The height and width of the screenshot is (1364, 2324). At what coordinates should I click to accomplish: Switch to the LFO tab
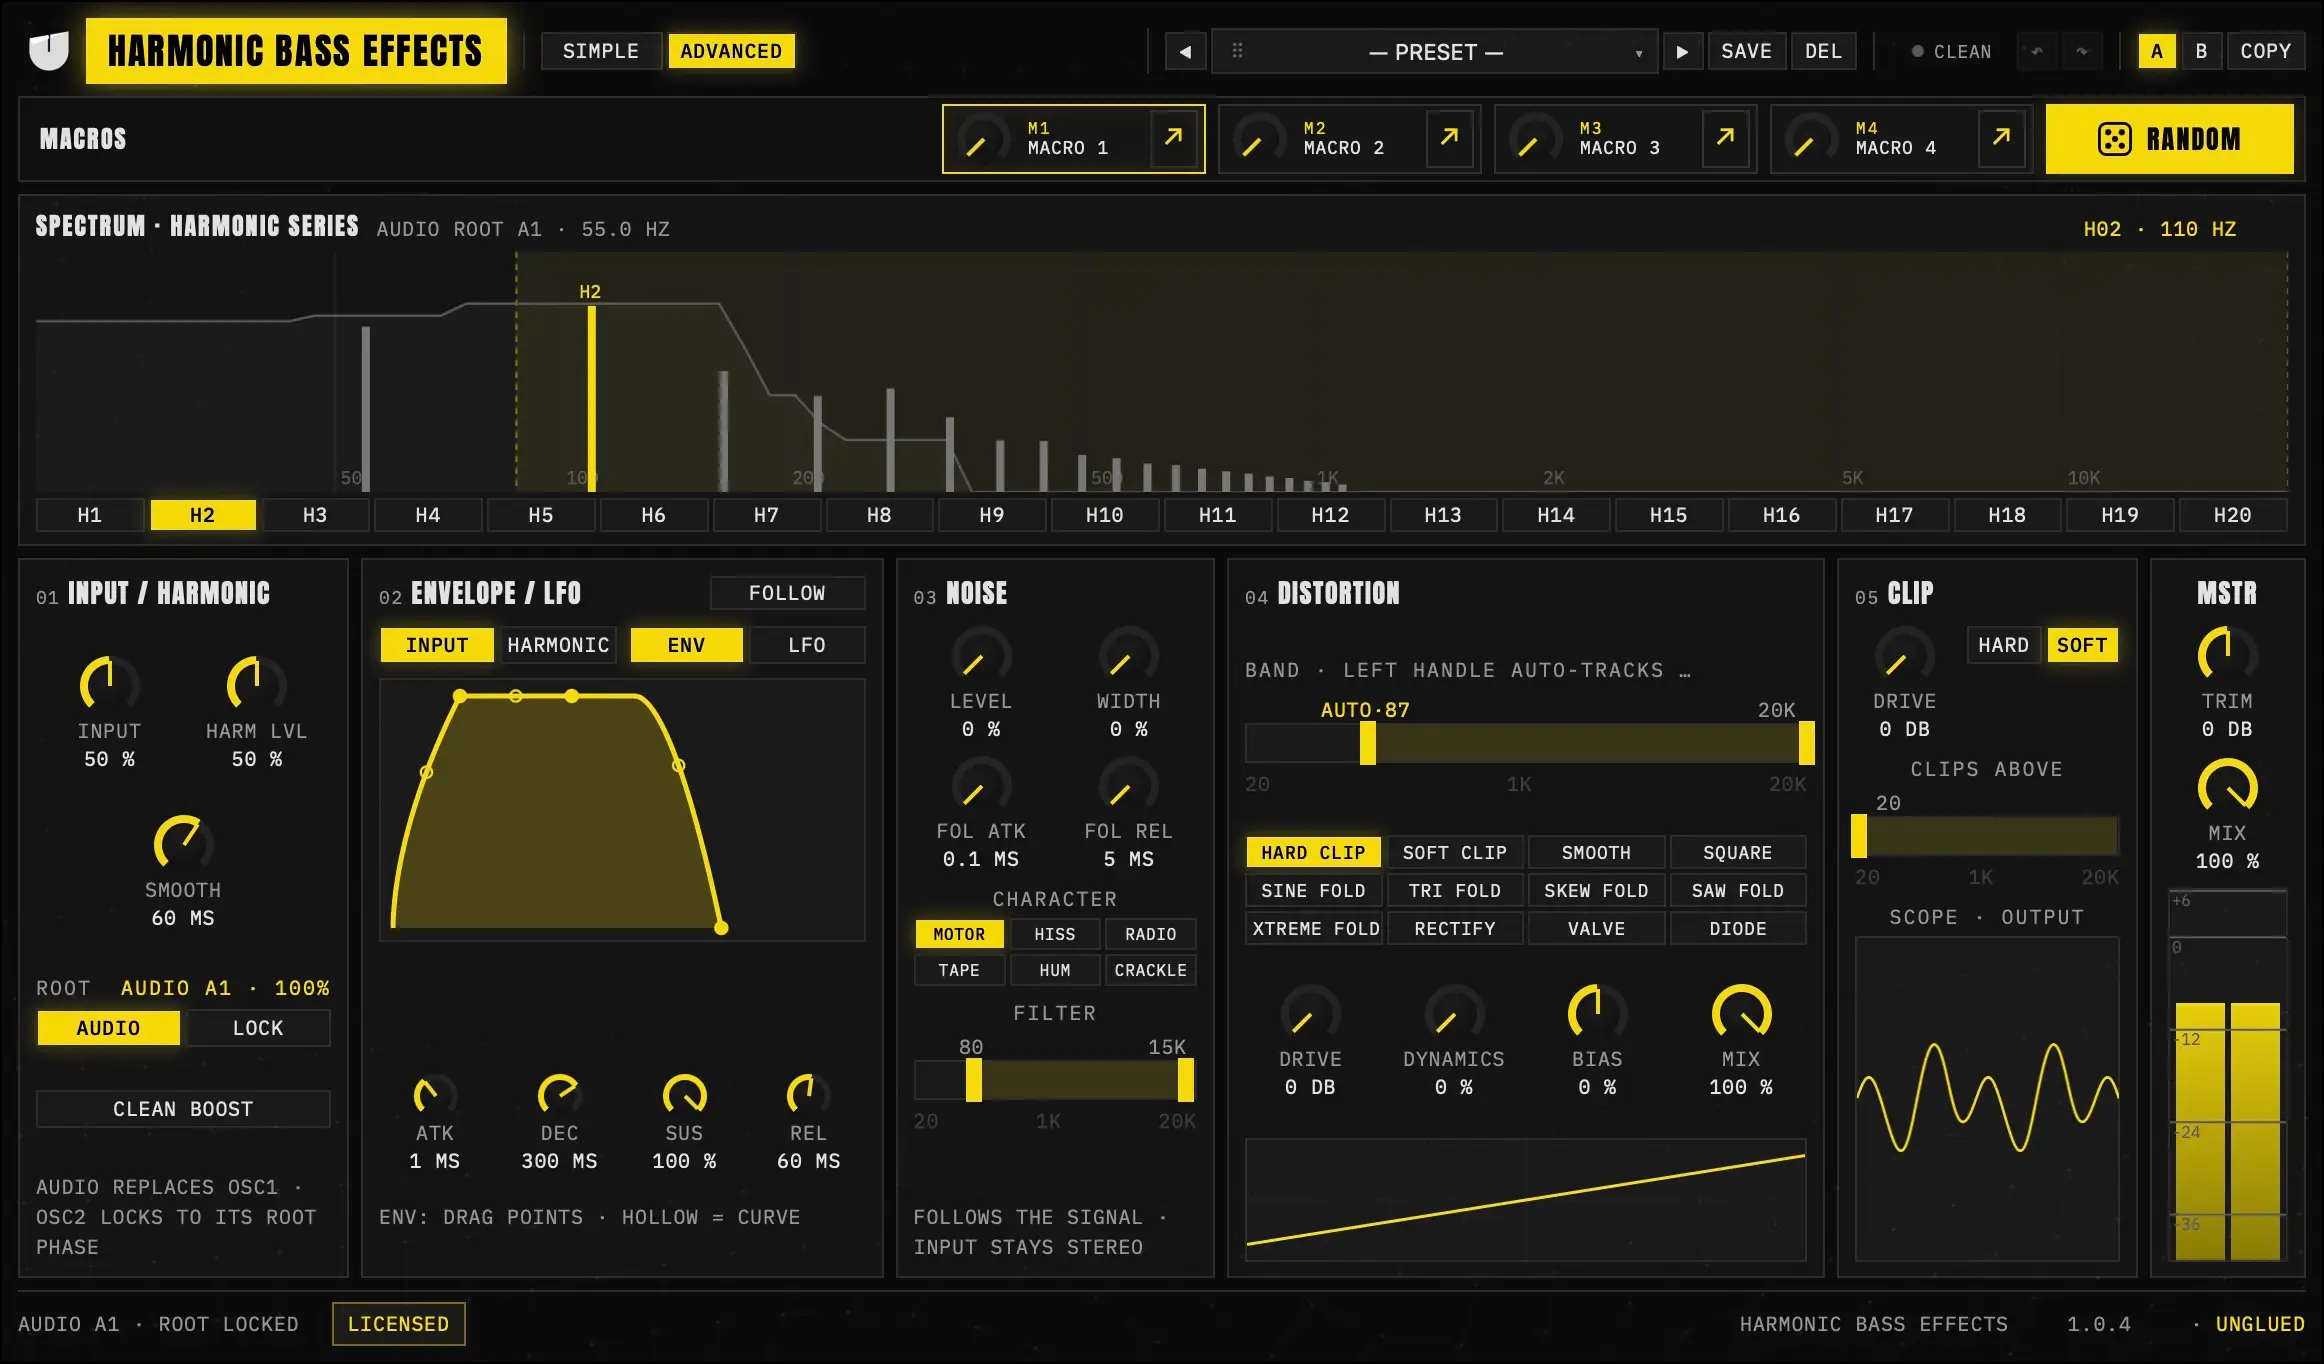pos(806,645)
